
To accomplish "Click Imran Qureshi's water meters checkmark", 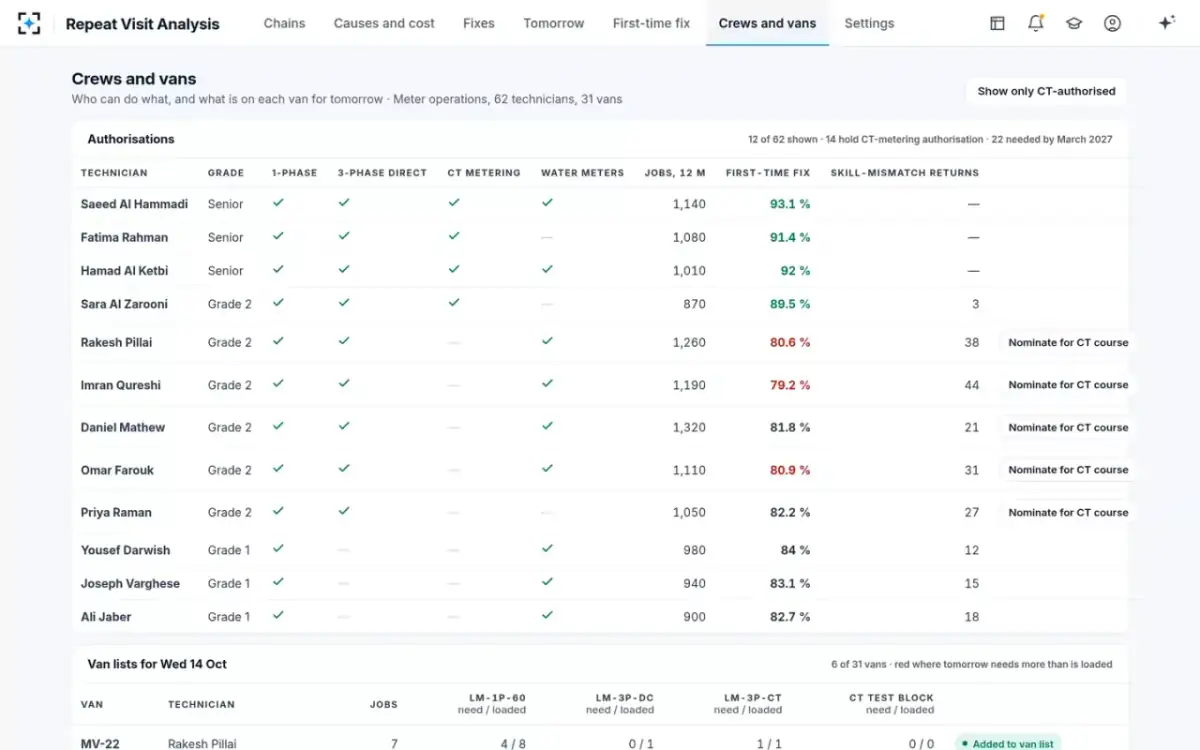I will (547, 383).
